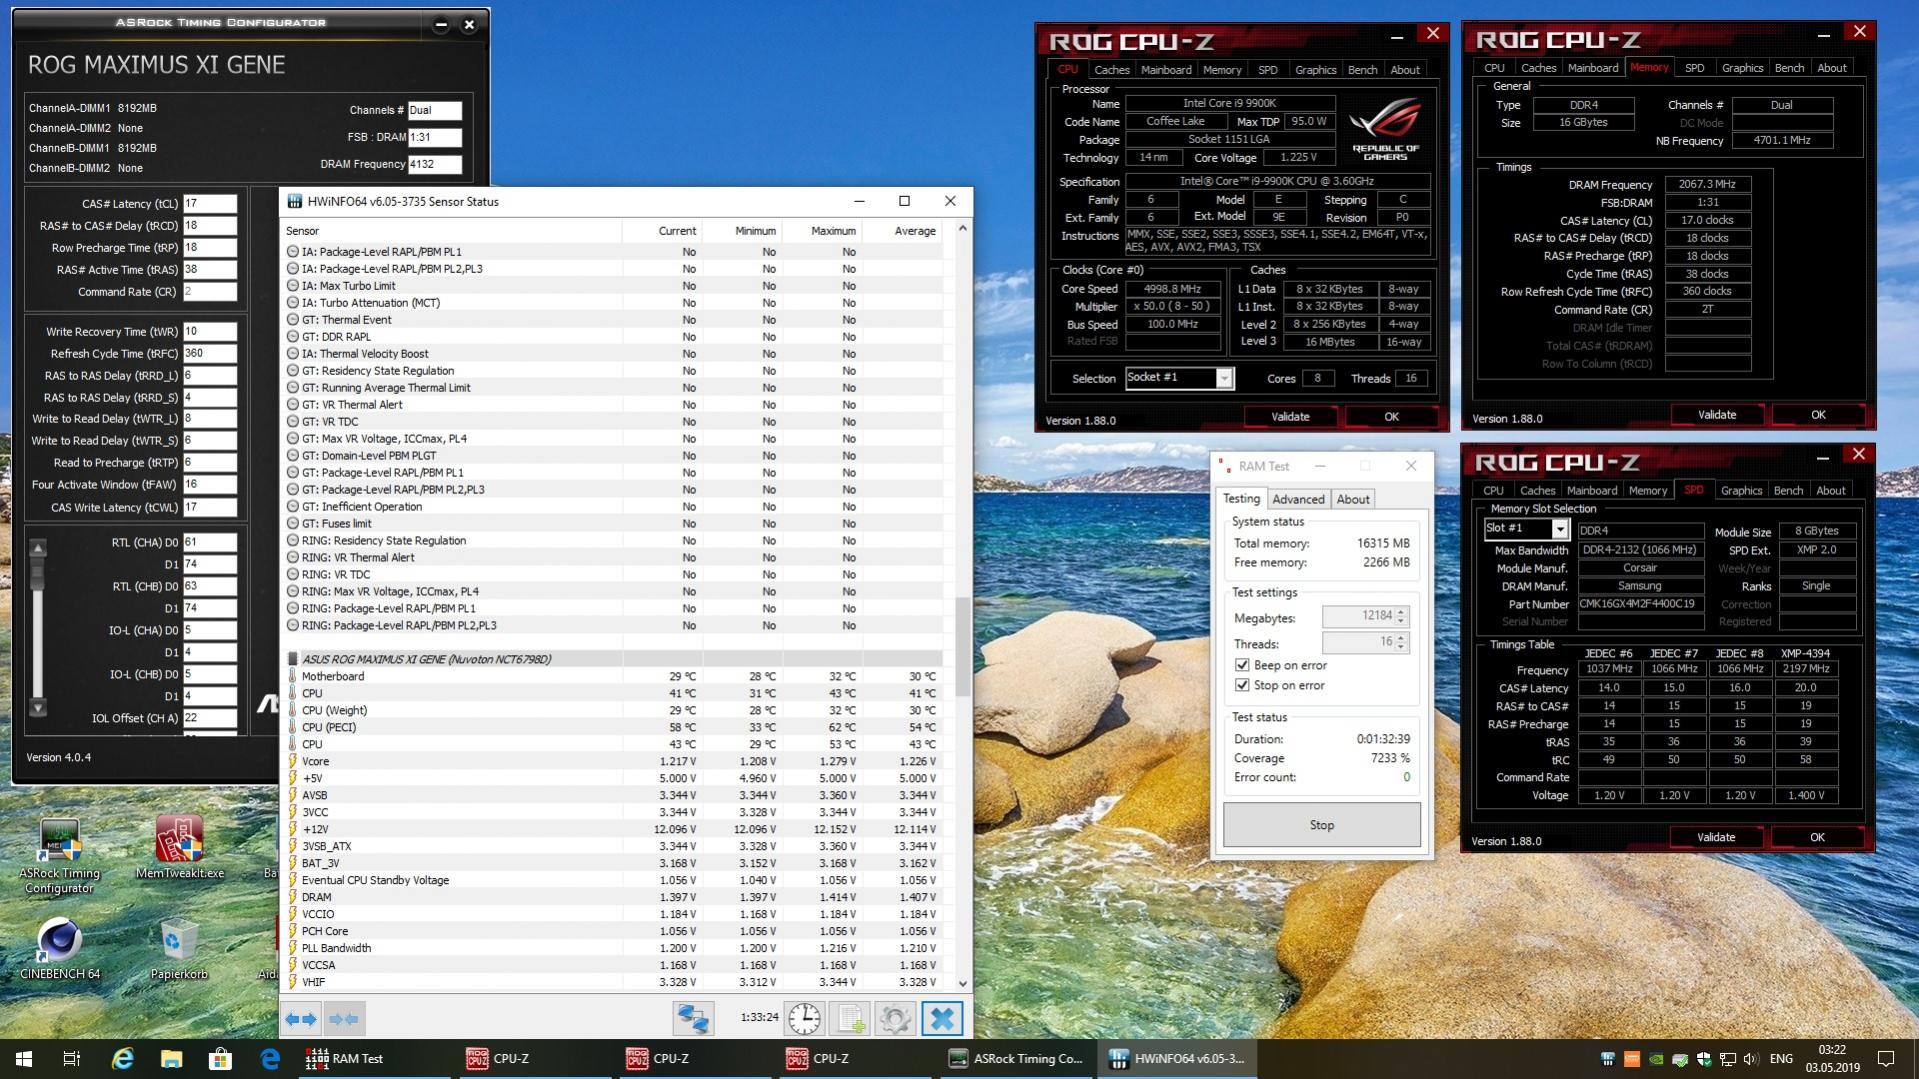Click Stop button in RAM Test
The height and width of the screenshot is (1079, 1919).
point(1321,825)
